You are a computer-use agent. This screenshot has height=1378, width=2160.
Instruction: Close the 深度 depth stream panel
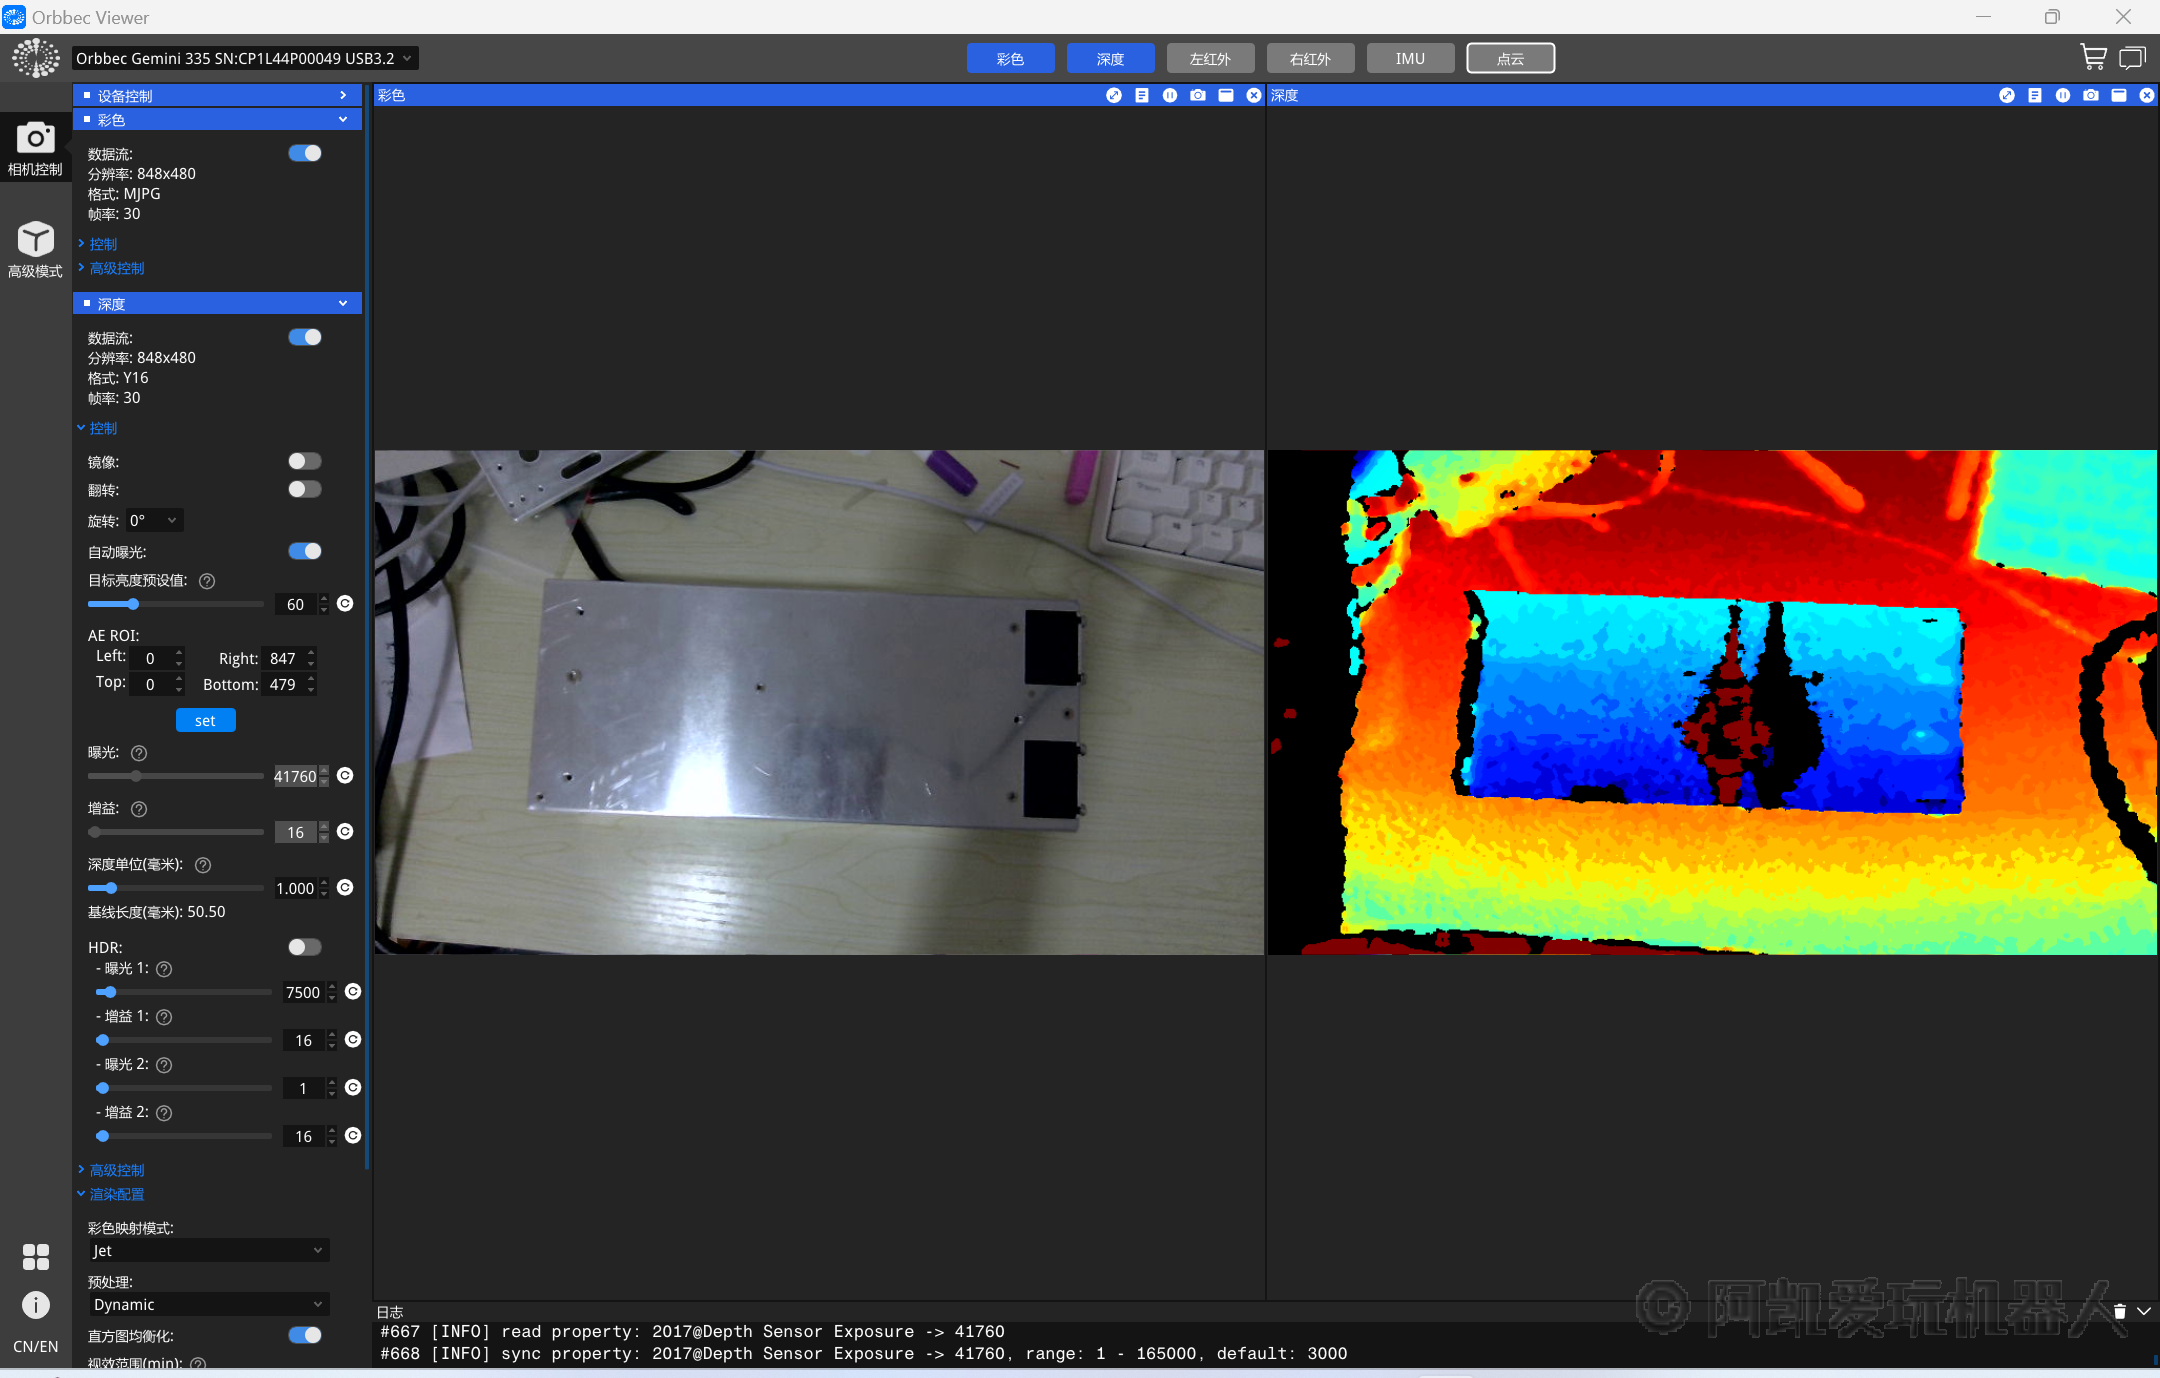tap(2146, 95)
